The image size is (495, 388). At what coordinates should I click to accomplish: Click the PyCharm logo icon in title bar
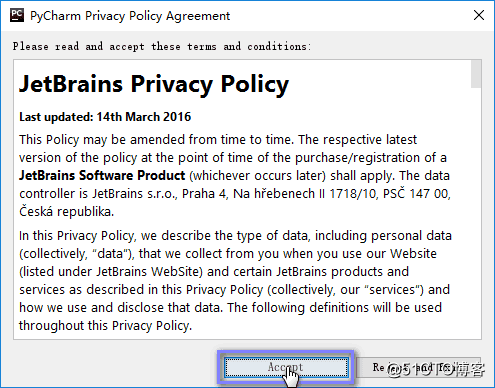17,15
